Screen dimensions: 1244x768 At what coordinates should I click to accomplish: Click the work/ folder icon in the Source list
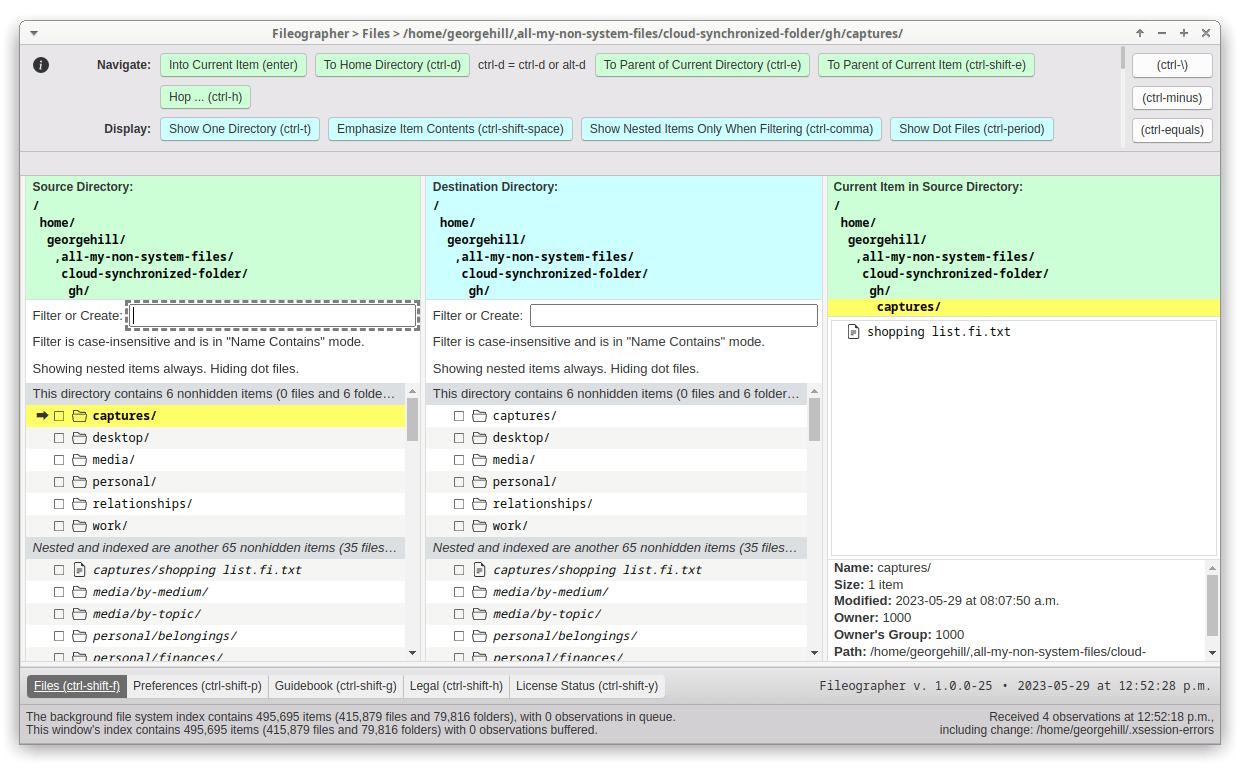(x=80, y=526)
